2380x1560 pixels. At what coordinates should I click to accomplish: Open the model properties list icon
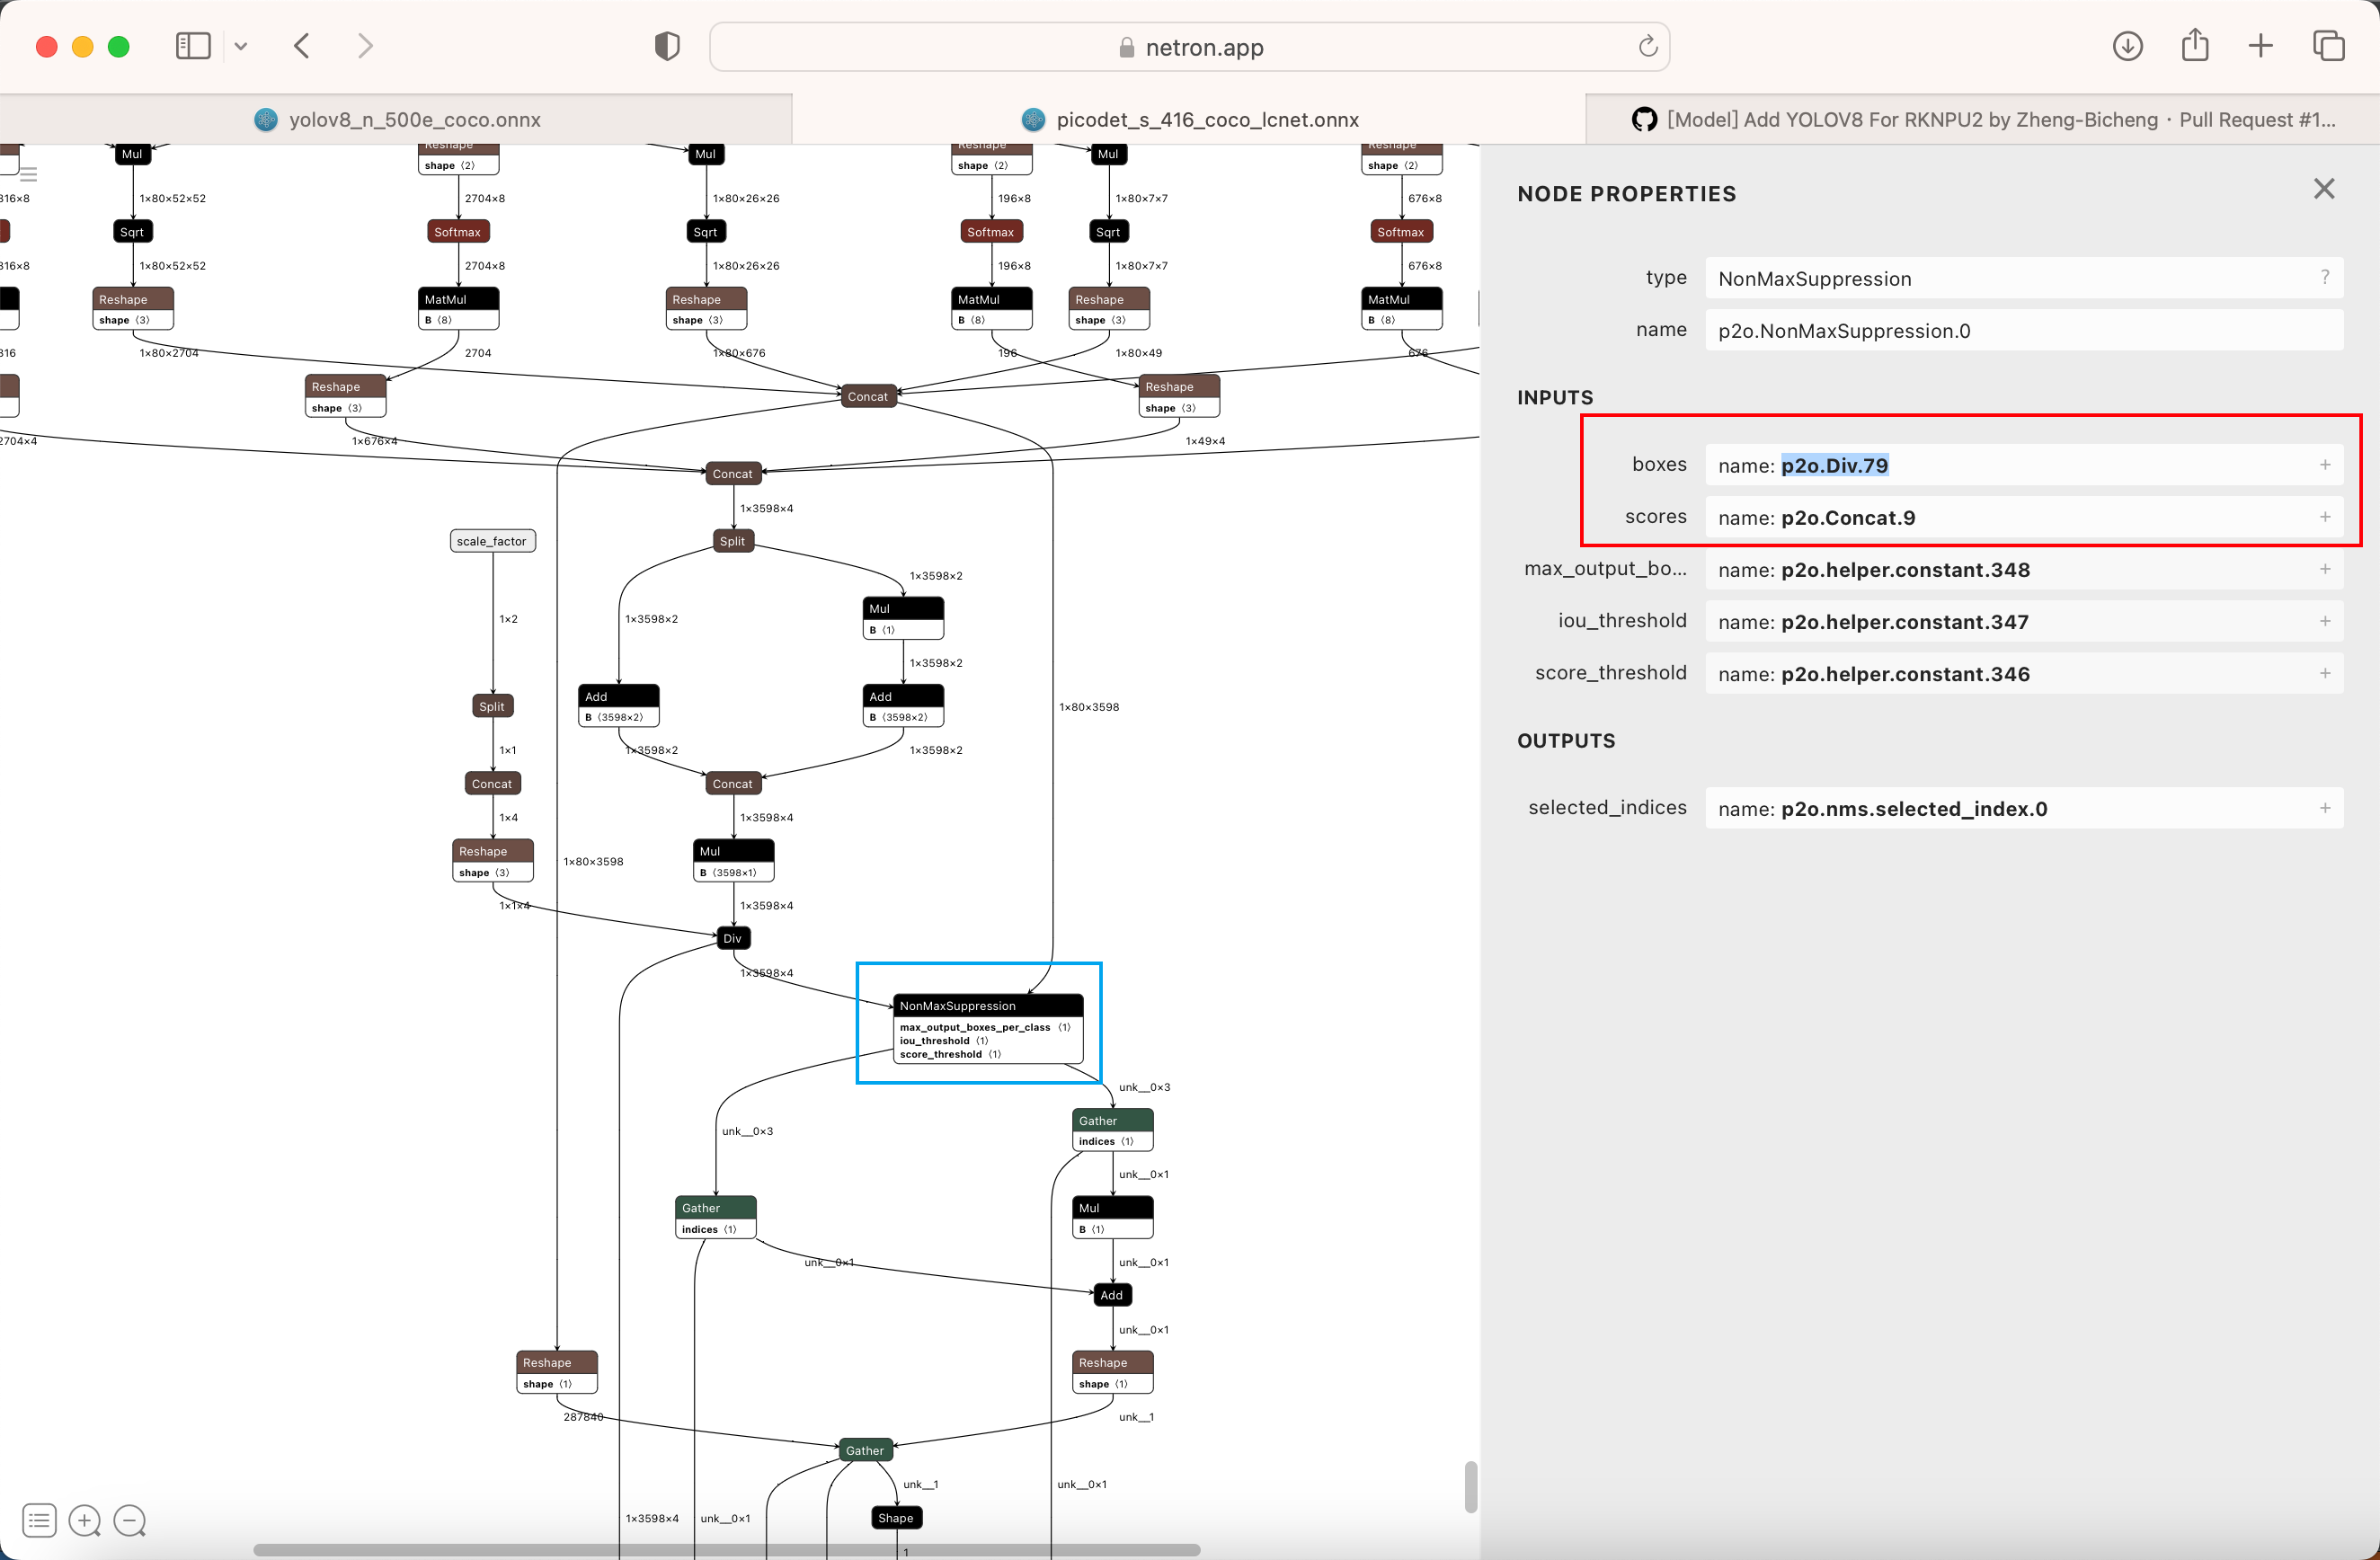[x=39, y=1521]
